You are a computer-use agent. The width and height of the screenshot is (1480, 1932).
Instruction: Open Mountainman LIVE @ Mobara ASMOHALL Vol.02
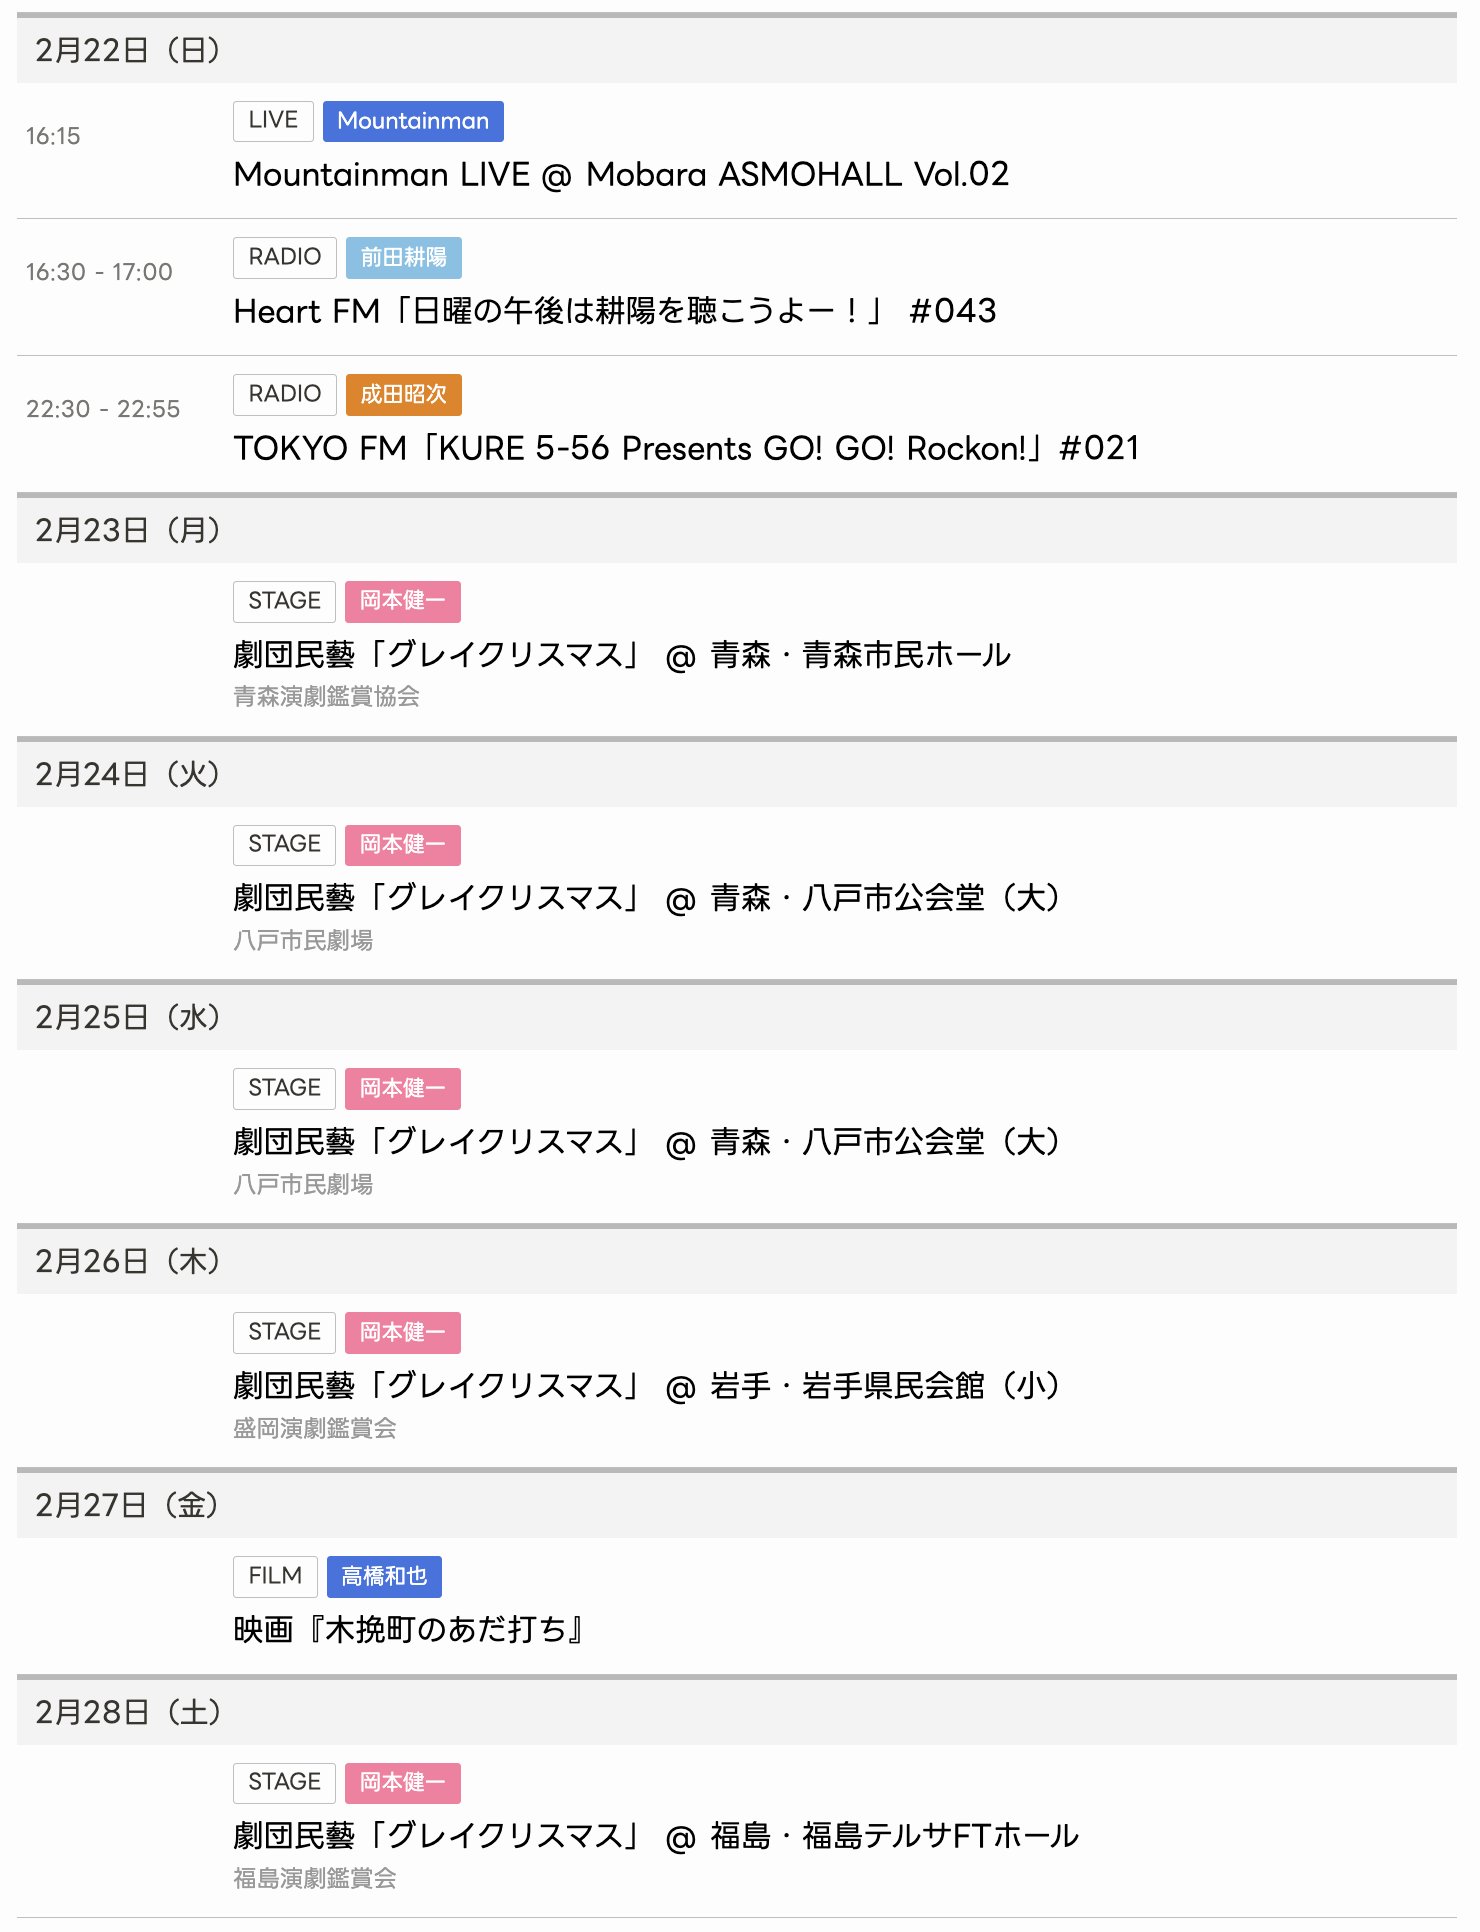coord(621,175)
